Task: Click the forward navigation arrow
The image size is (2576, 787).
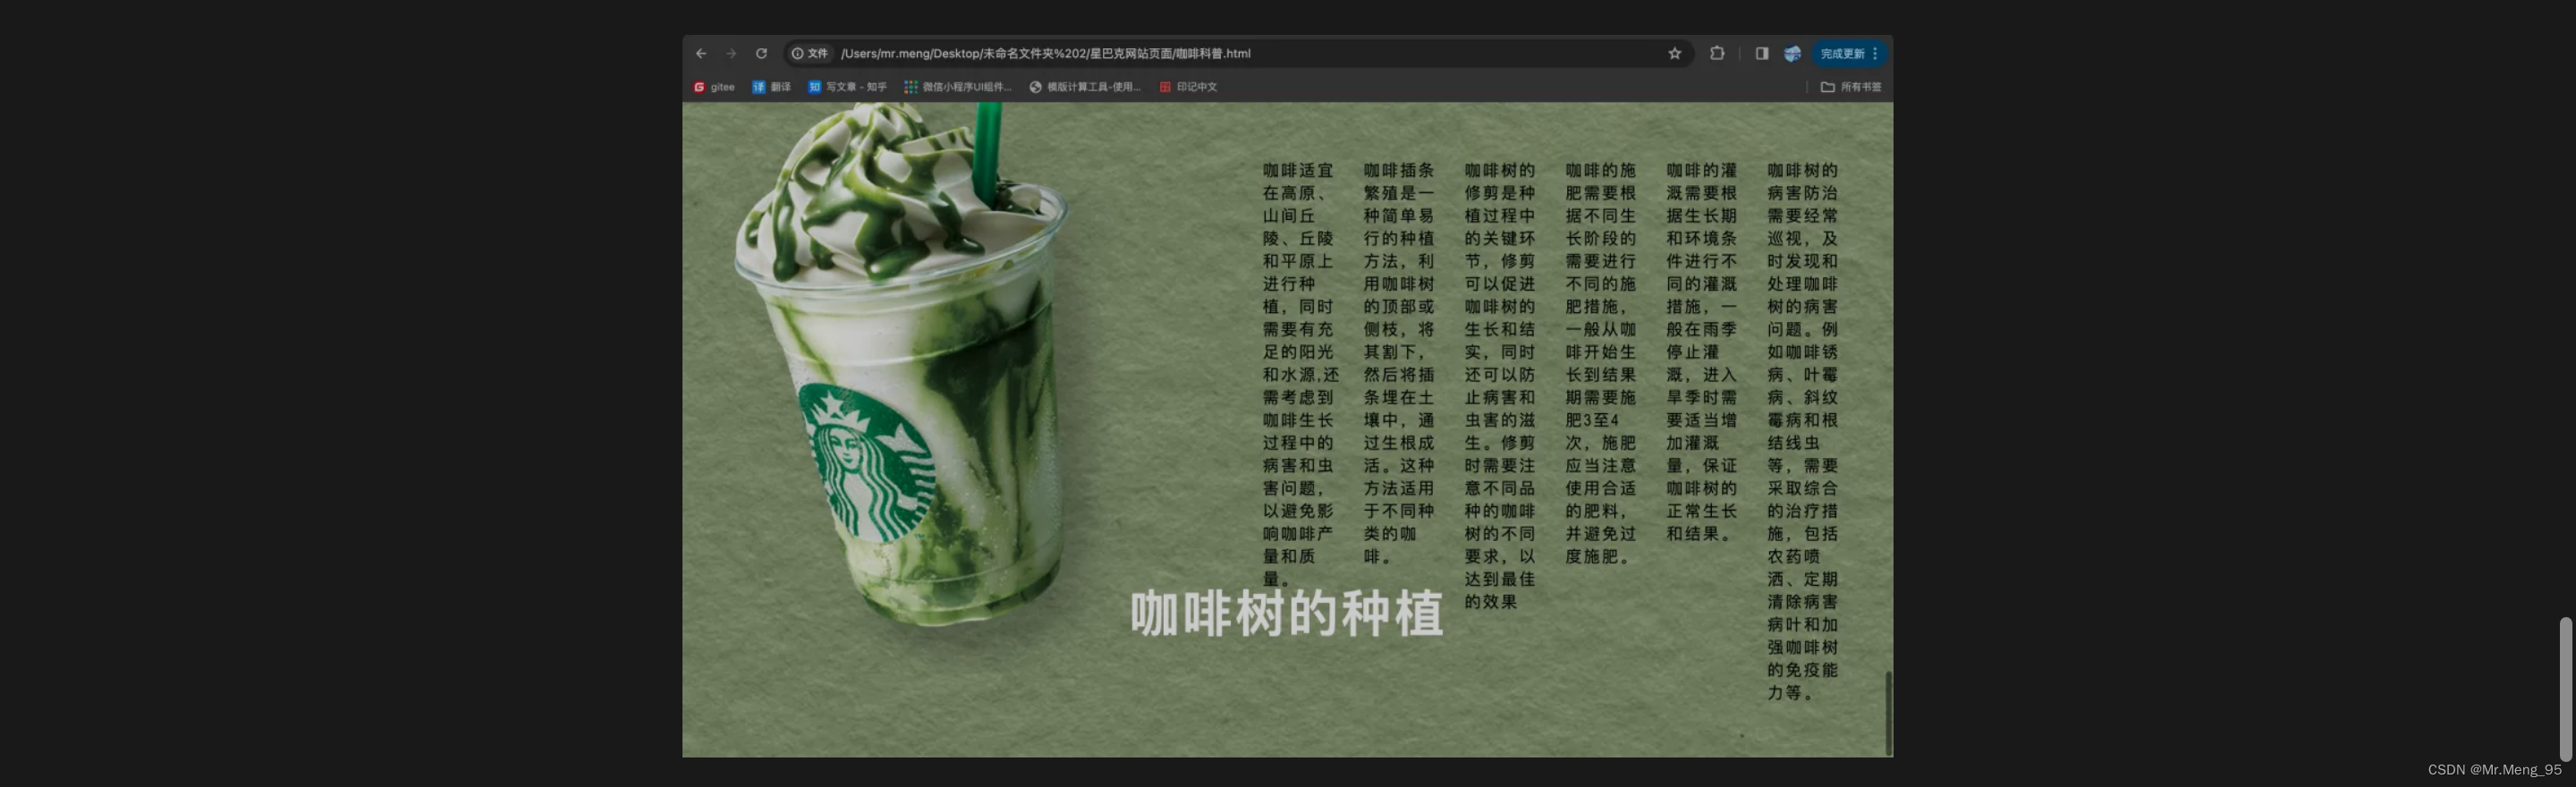Action: point(731,54)
